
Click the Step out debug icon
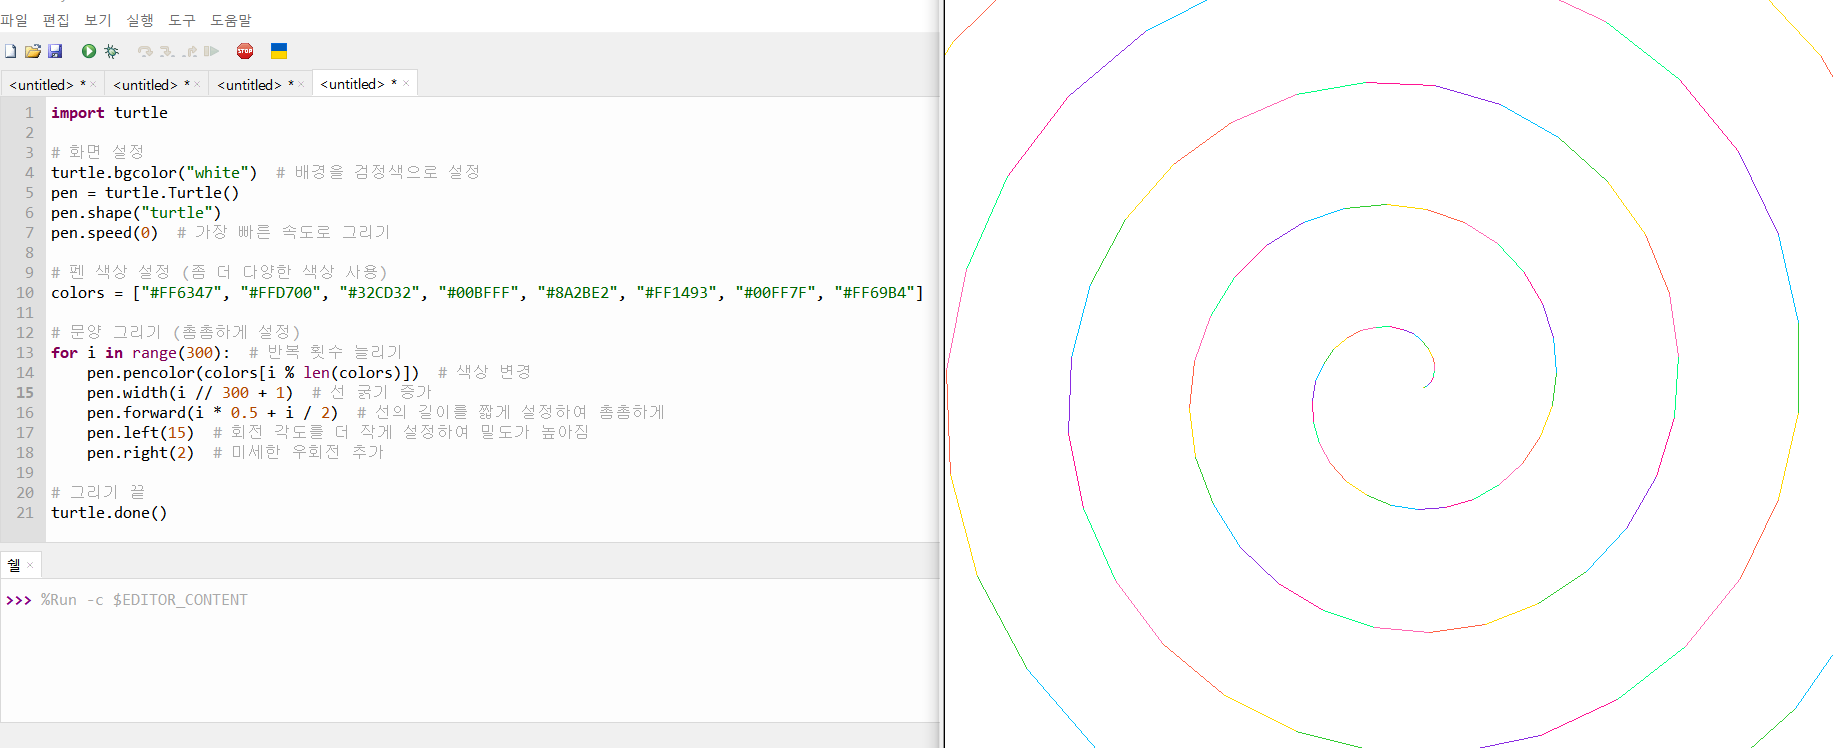(189, 51)
